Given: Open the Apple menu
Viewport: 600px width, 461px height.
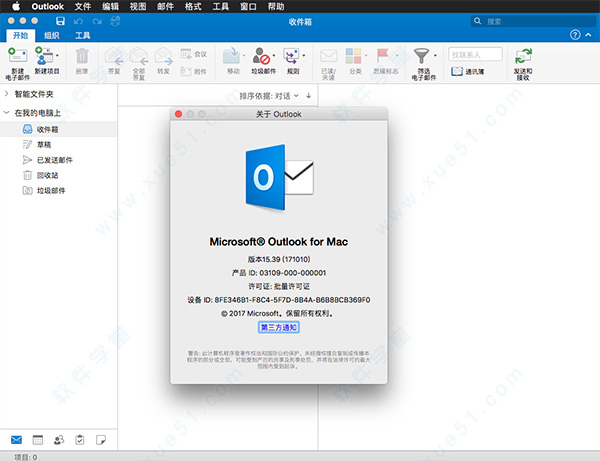Looking at the screenshot, I should [x=16, y=6].
